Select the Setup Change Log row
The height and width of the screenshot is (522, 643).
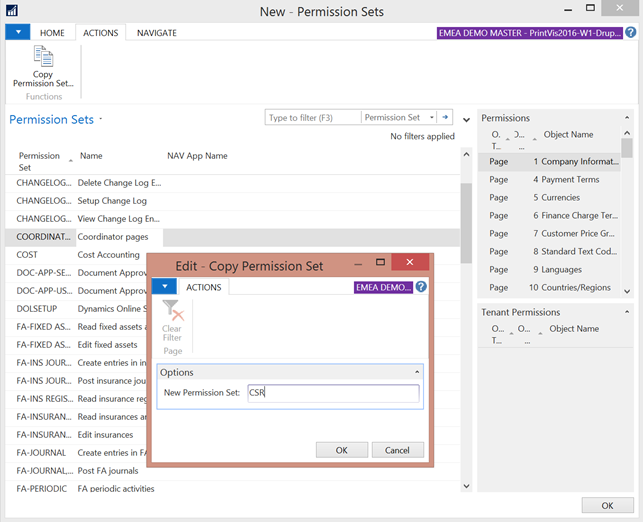pyautogui.click(x=232, y=201)
